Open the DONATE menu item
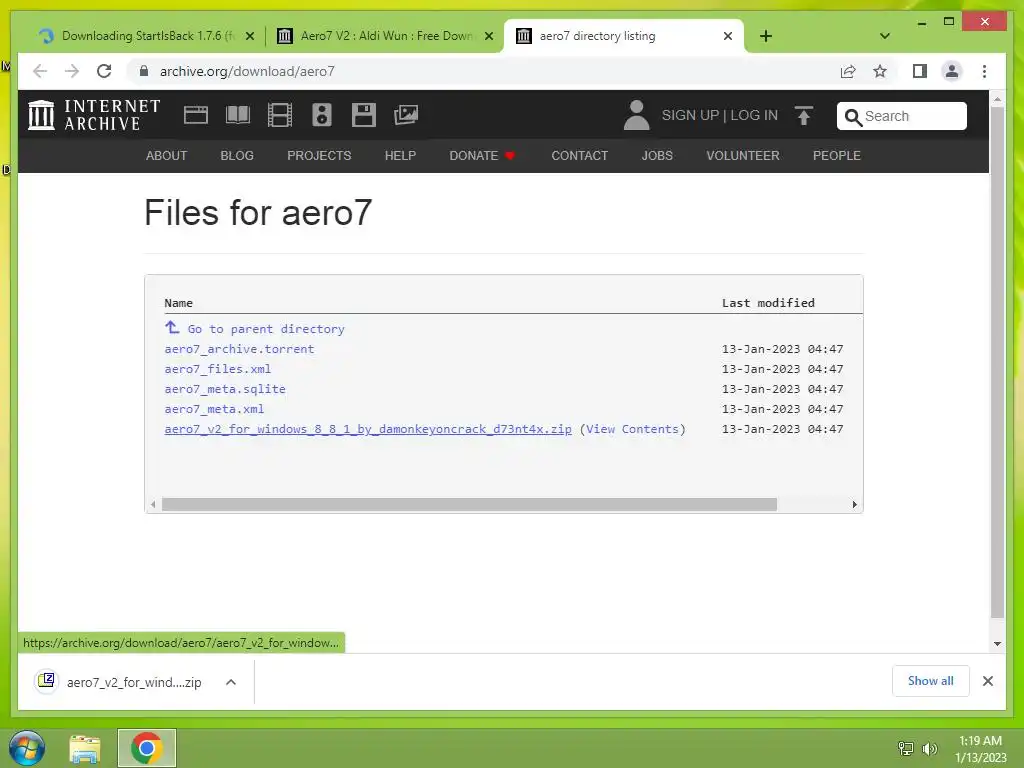This screenshot has width=1024, height=768. coord(482,155)
